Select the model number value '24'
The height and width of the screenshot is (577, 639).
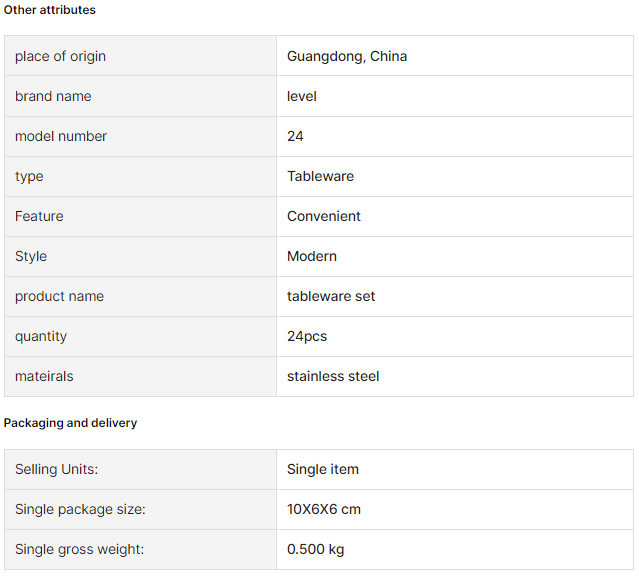click(295, 136)
